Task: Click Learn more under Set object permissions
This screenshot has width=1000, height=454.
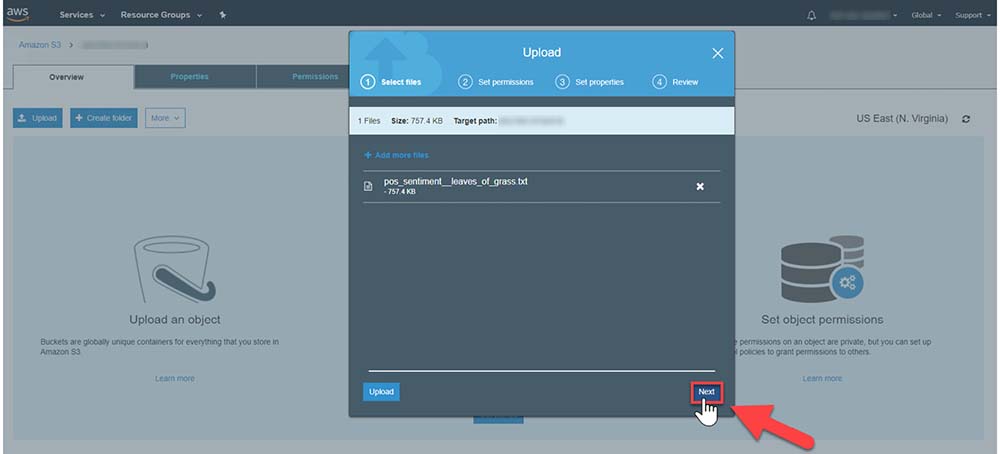Action: coord(822,379)
